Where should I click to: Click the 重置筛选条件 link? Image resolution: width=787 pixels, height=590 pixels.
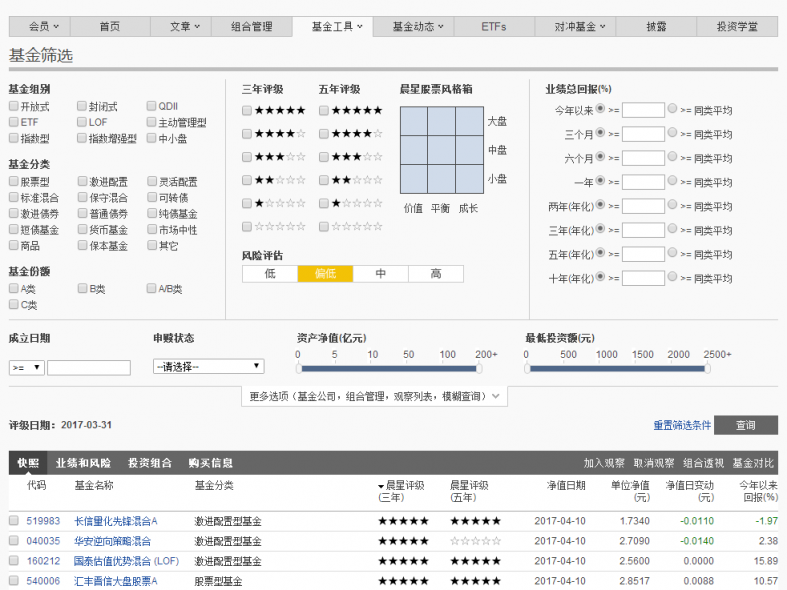point(682,425)
